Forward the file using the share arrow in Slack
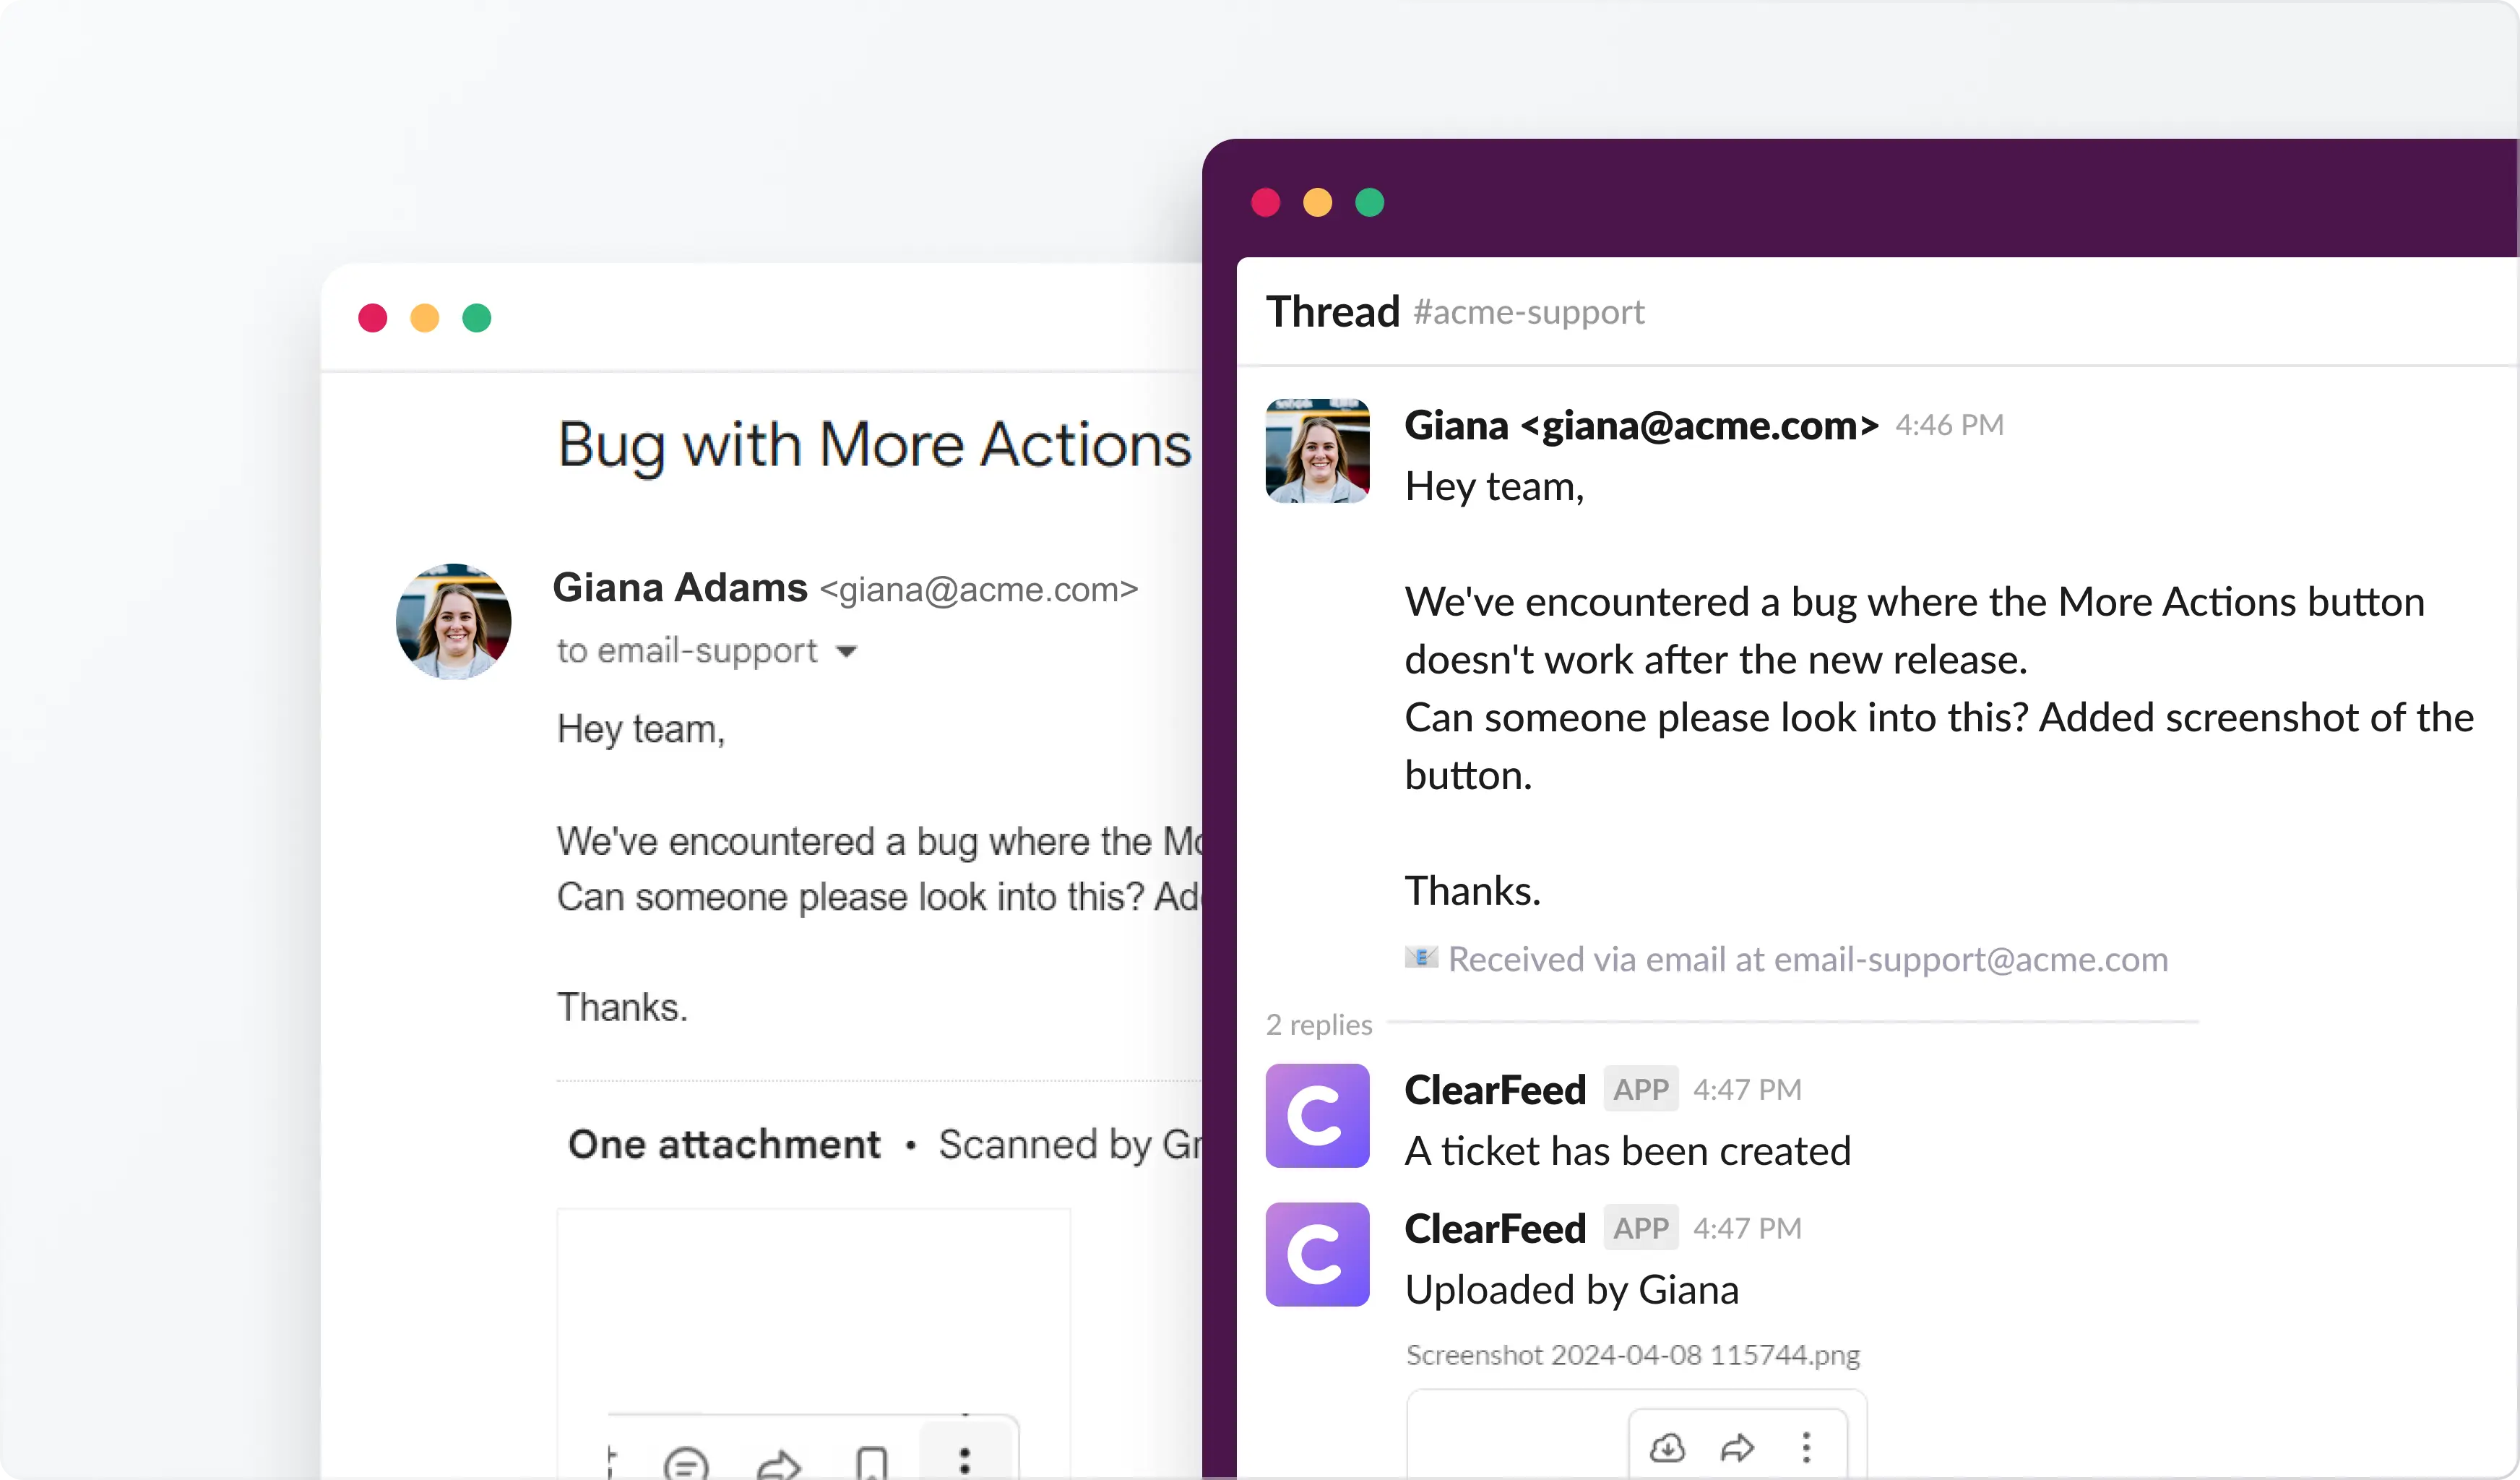 (1737, 1447)
